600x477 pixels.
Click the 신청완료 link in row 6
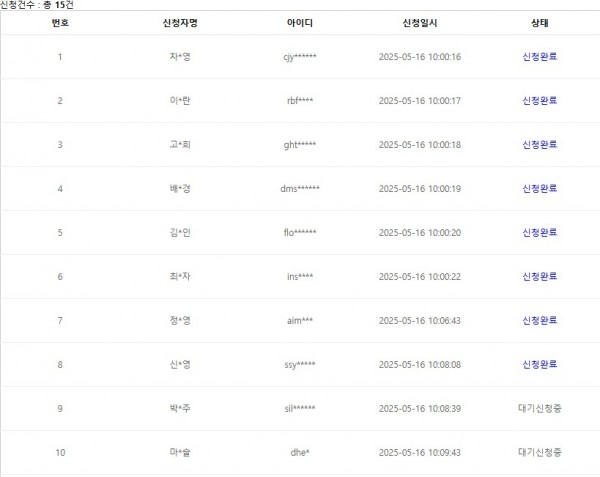point(540,277)
